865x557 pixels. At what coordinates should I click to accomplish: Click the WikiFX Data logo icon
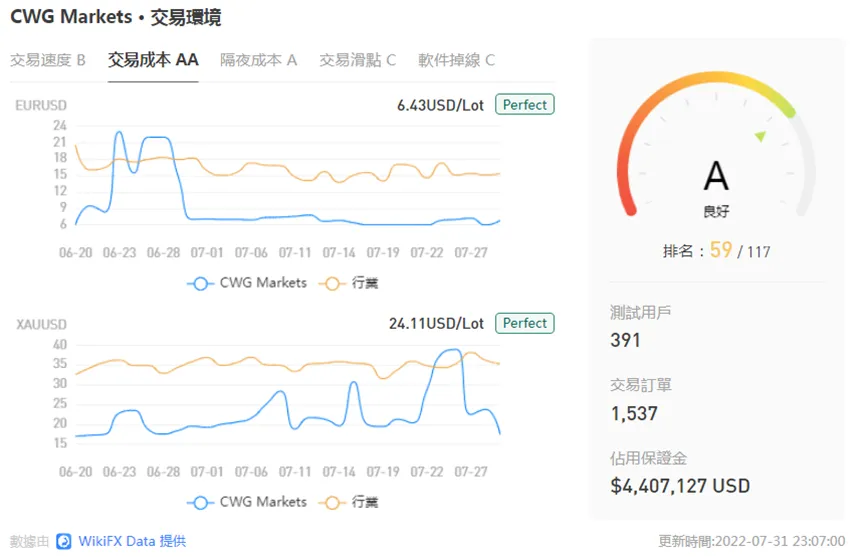pyautogui.click(x=63, y=541)
